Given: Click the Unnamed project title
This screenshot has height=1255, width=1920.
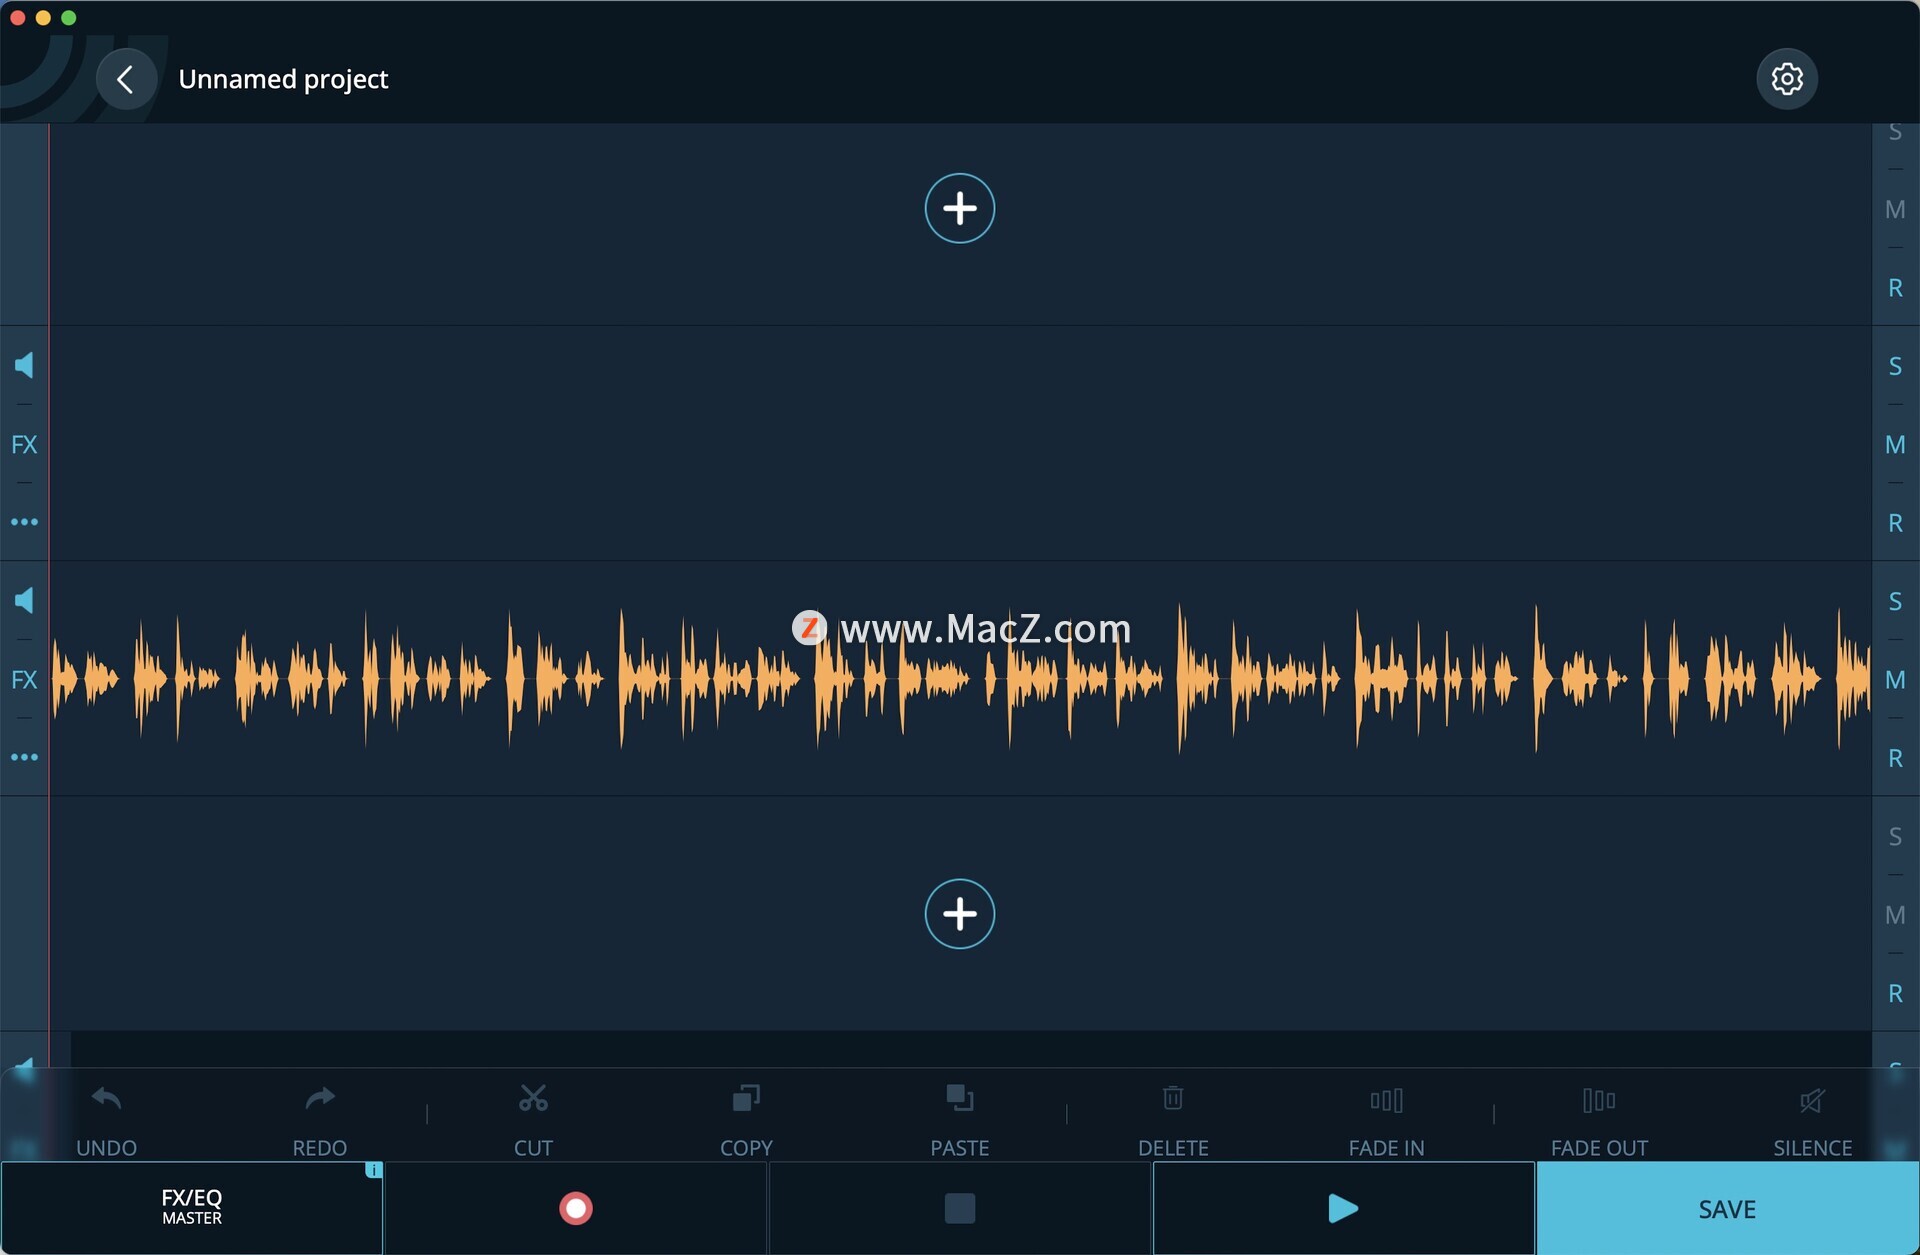Looking at the screenshot, I should pos(283,79).
